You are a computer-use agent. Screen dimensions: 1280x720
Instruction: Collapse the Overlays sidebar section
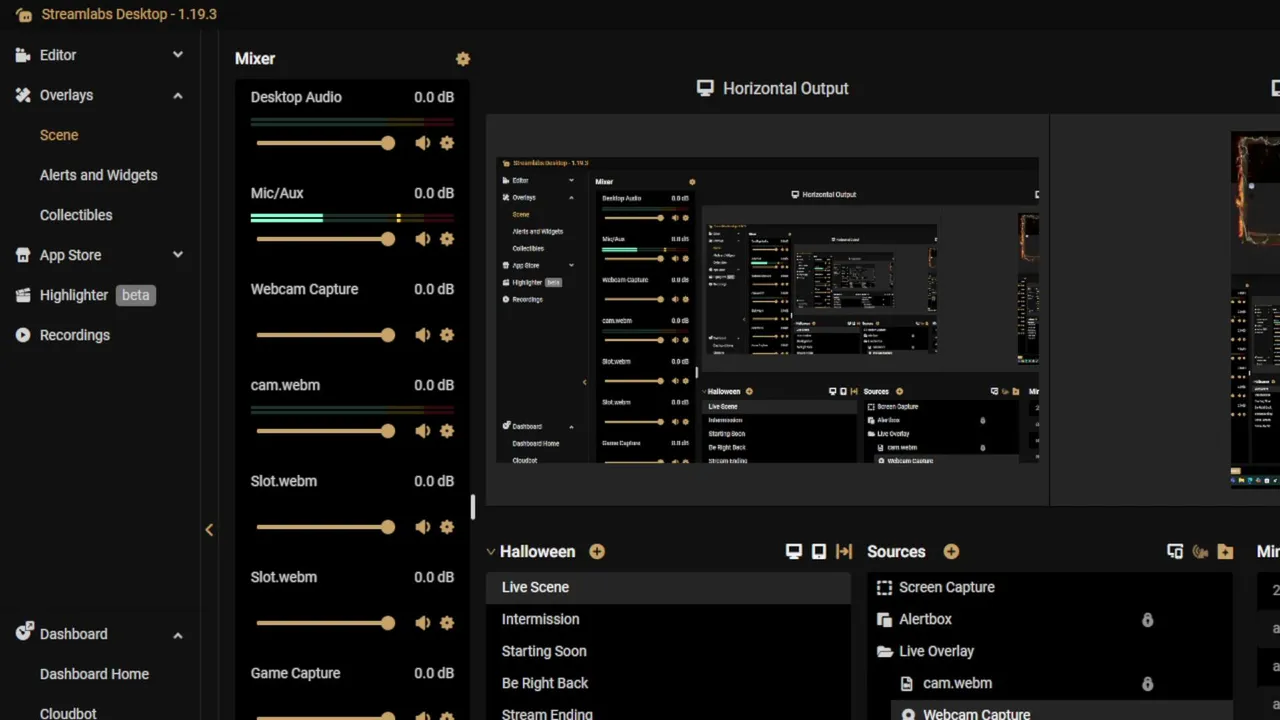point(178,95)
